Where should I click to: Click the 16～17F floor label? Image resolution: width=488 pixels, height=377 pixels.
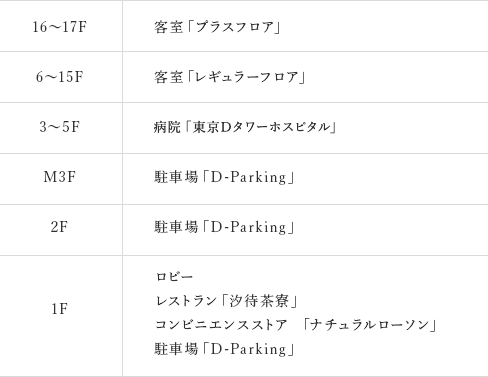click(x=59, y=27)
